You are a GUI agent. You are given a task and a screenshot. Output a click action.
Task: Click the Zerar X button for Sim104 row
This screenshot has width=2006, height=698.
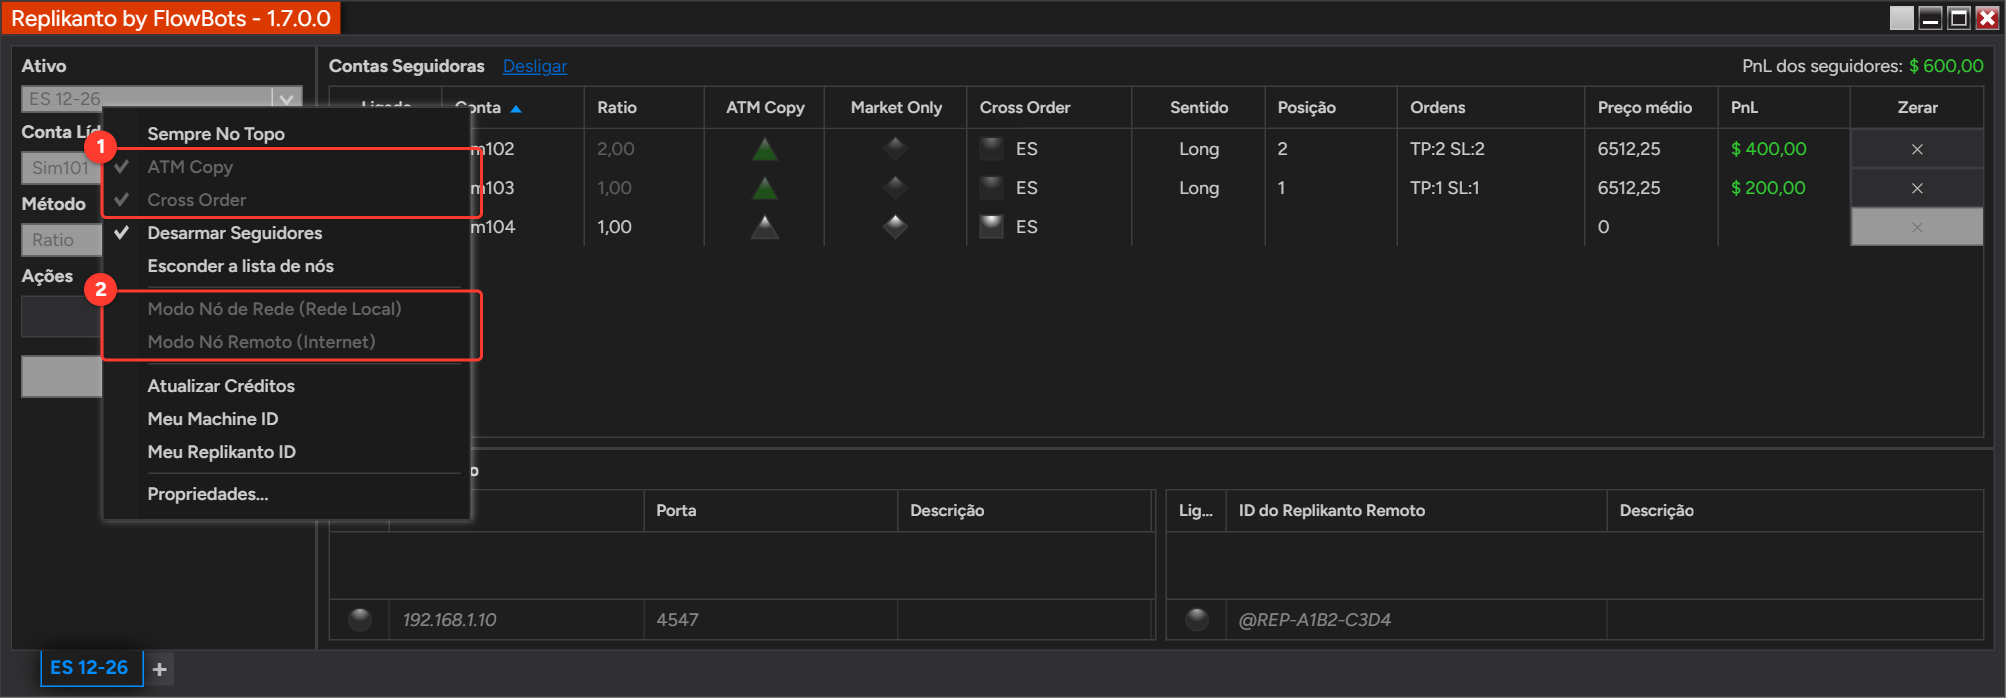pyautogui.click(x=1916, y=227)
